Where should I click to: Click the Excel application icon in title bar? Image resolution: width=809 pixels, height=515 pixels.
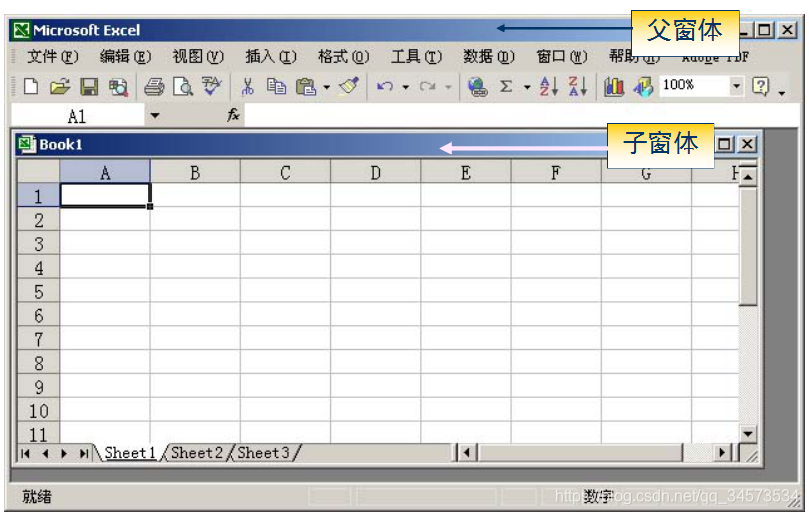(21, 30)
